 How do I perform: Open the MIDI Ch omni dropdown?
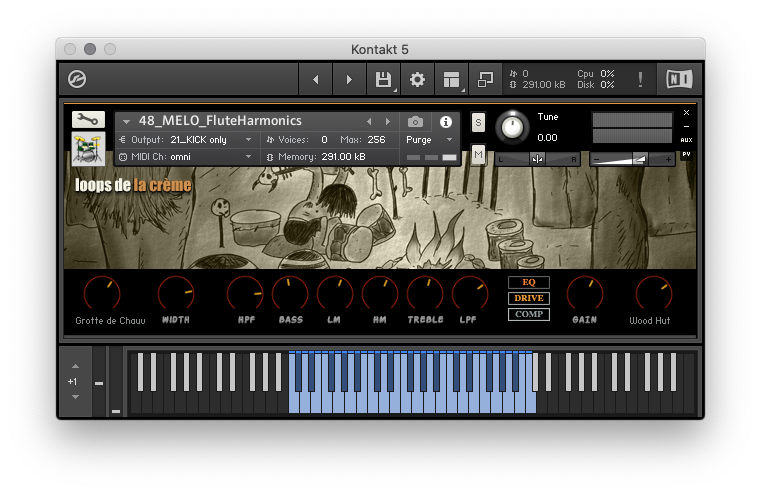pyautogui.click(x=187, y=157)
